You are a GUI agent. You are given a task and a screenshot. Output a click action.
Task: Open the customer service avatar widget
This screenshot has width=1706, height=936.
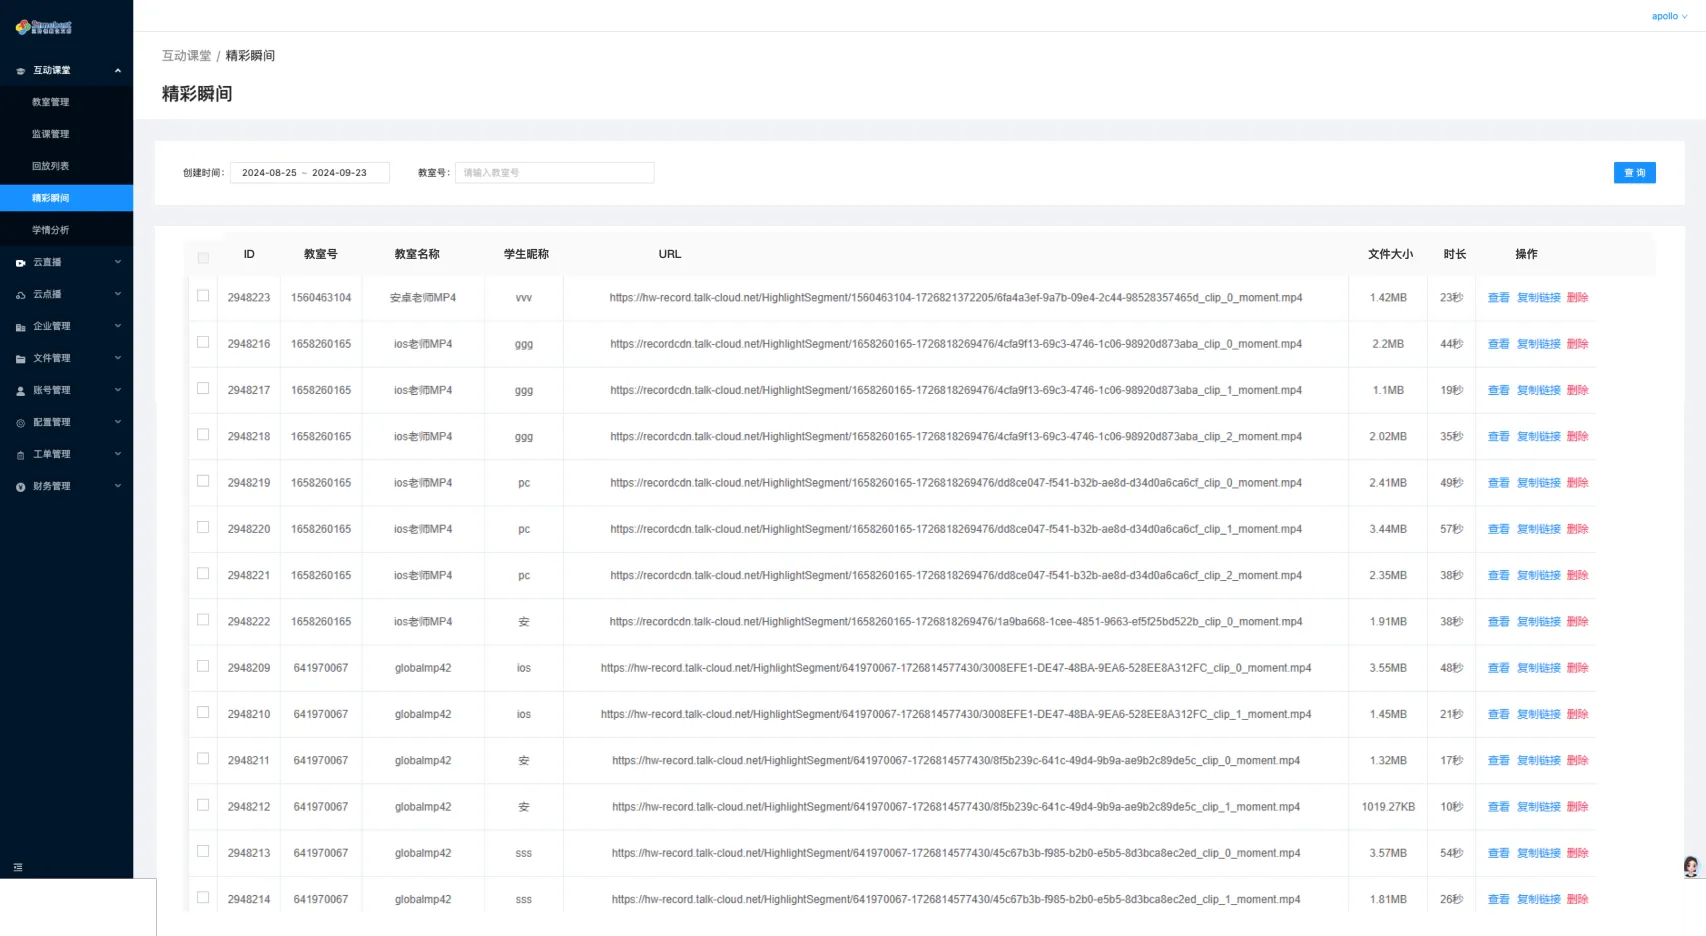coord(1691,866)
